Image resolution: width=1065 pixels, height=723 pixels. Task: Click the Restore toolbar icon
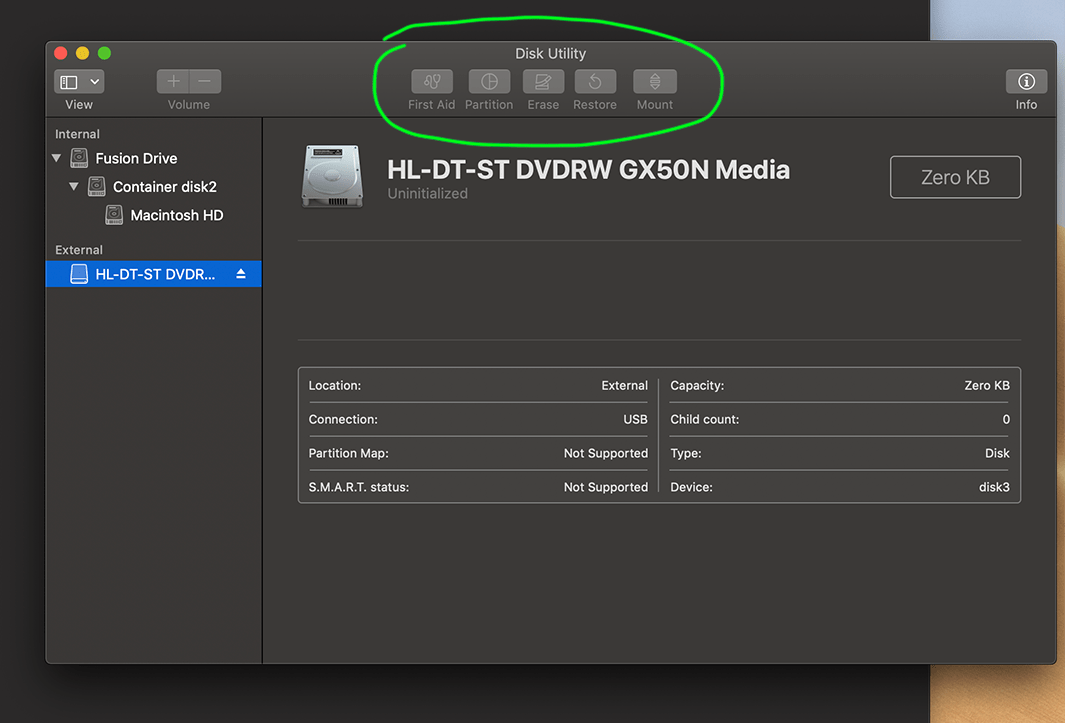tap(595, 81)
